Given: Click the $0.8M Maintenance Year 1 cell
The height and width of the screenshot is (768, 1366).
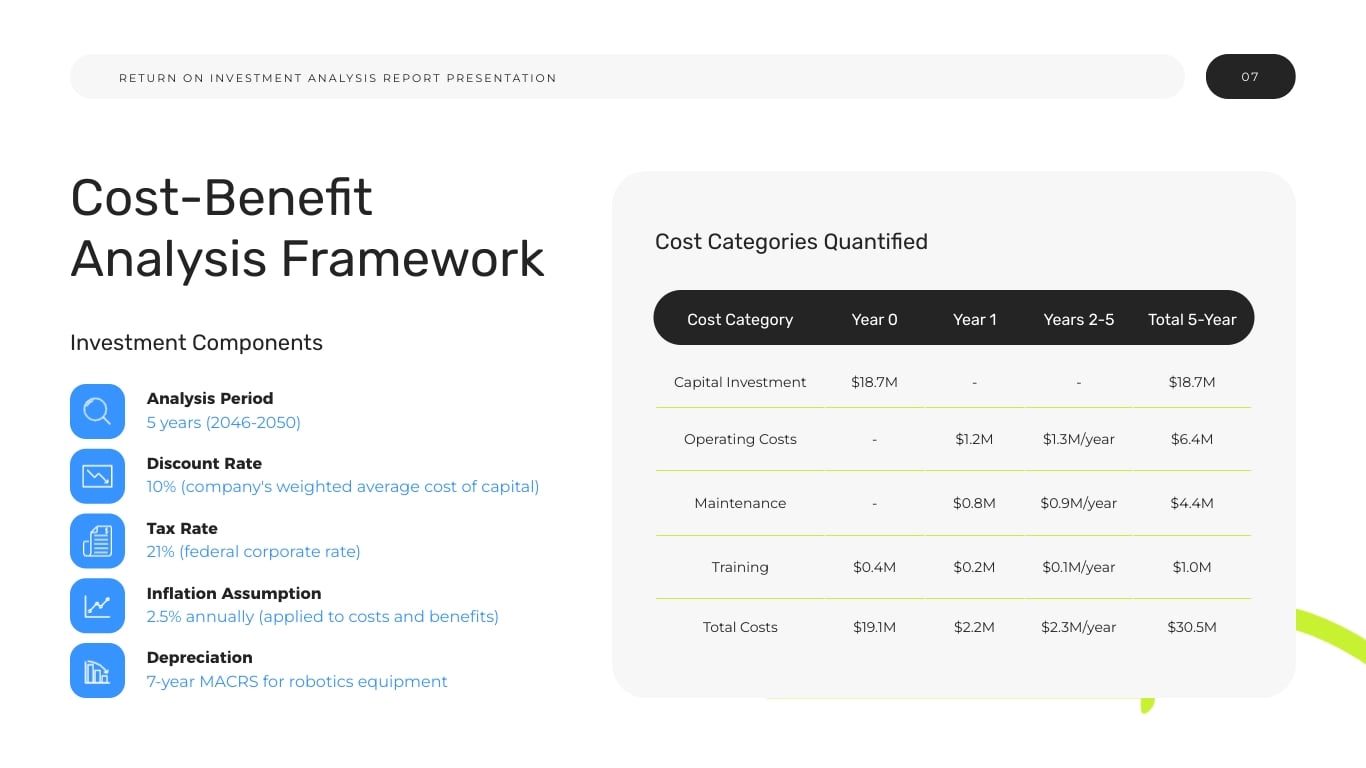Looking at the screenshot, I should click(x=975, y=503).
